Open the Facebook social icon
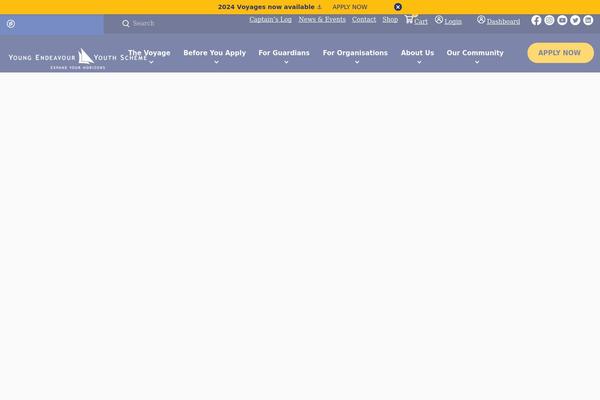The image size is (600, 400). 536,20
